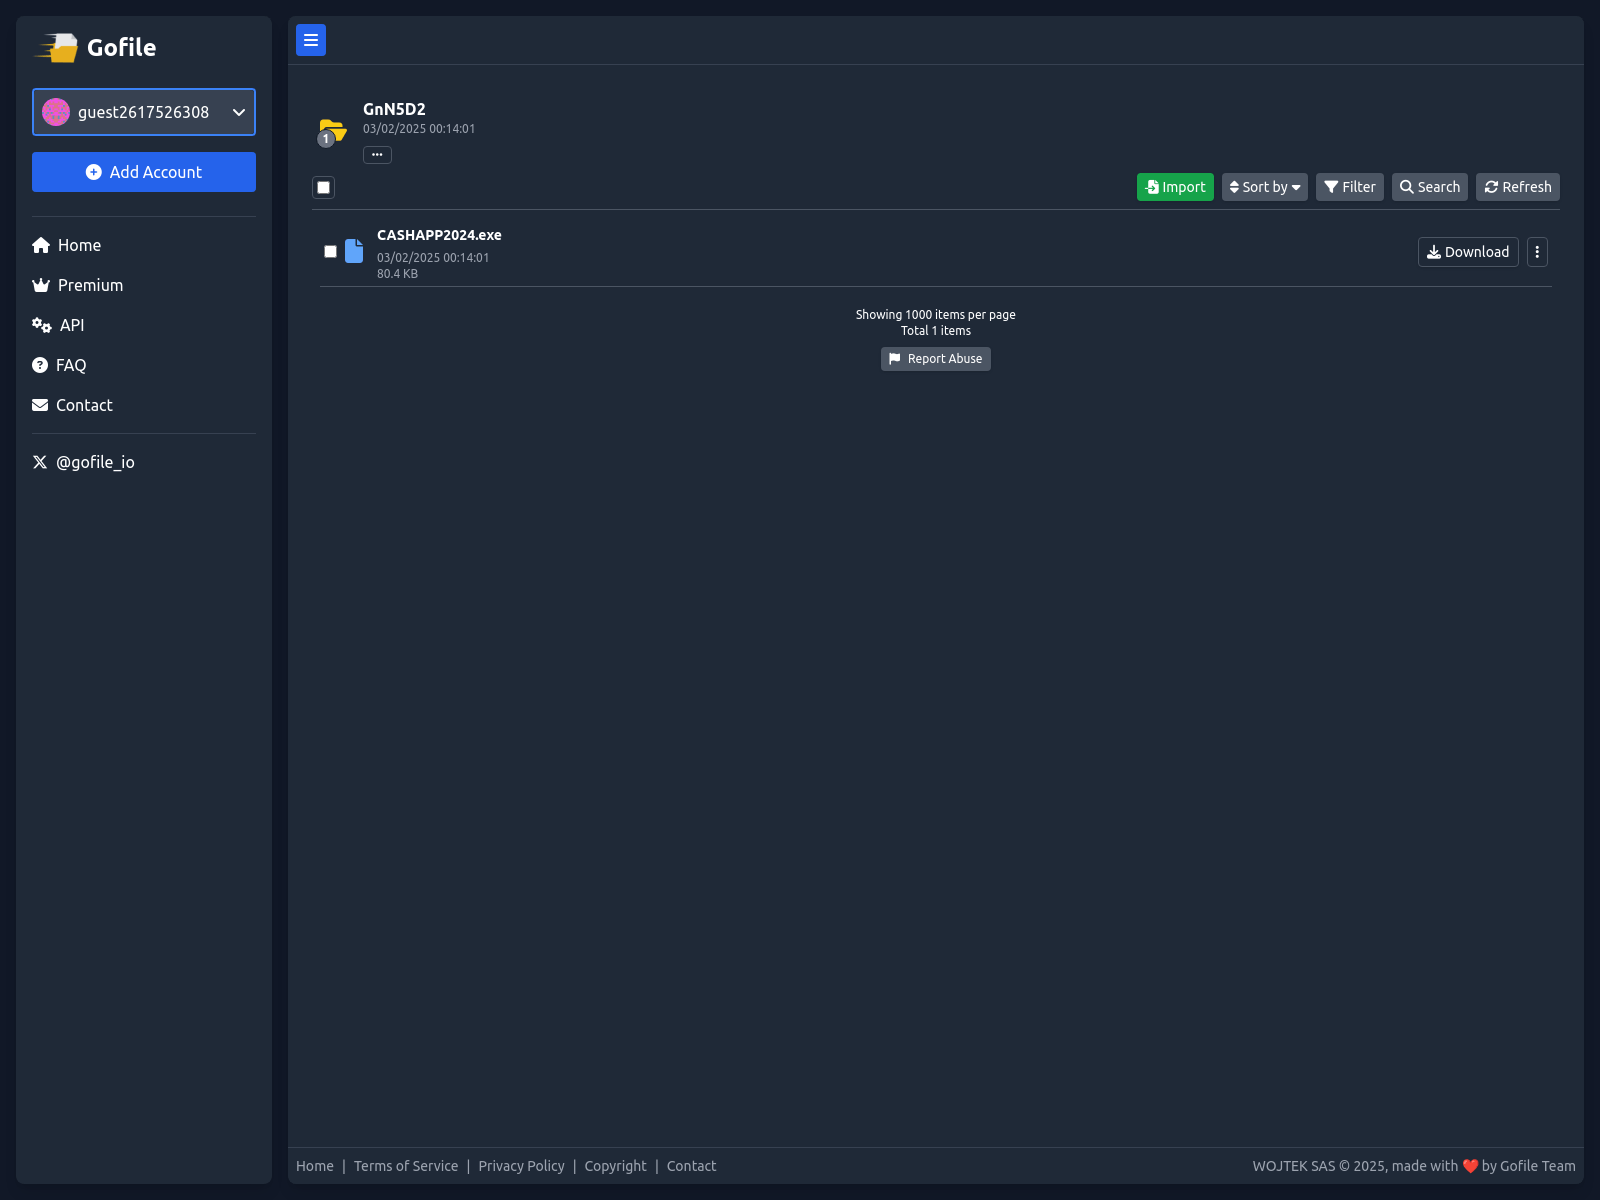Viewport: 1600px width, 1200px height.
Task: Open the Premium sidebar item
Action: point(78,285)
